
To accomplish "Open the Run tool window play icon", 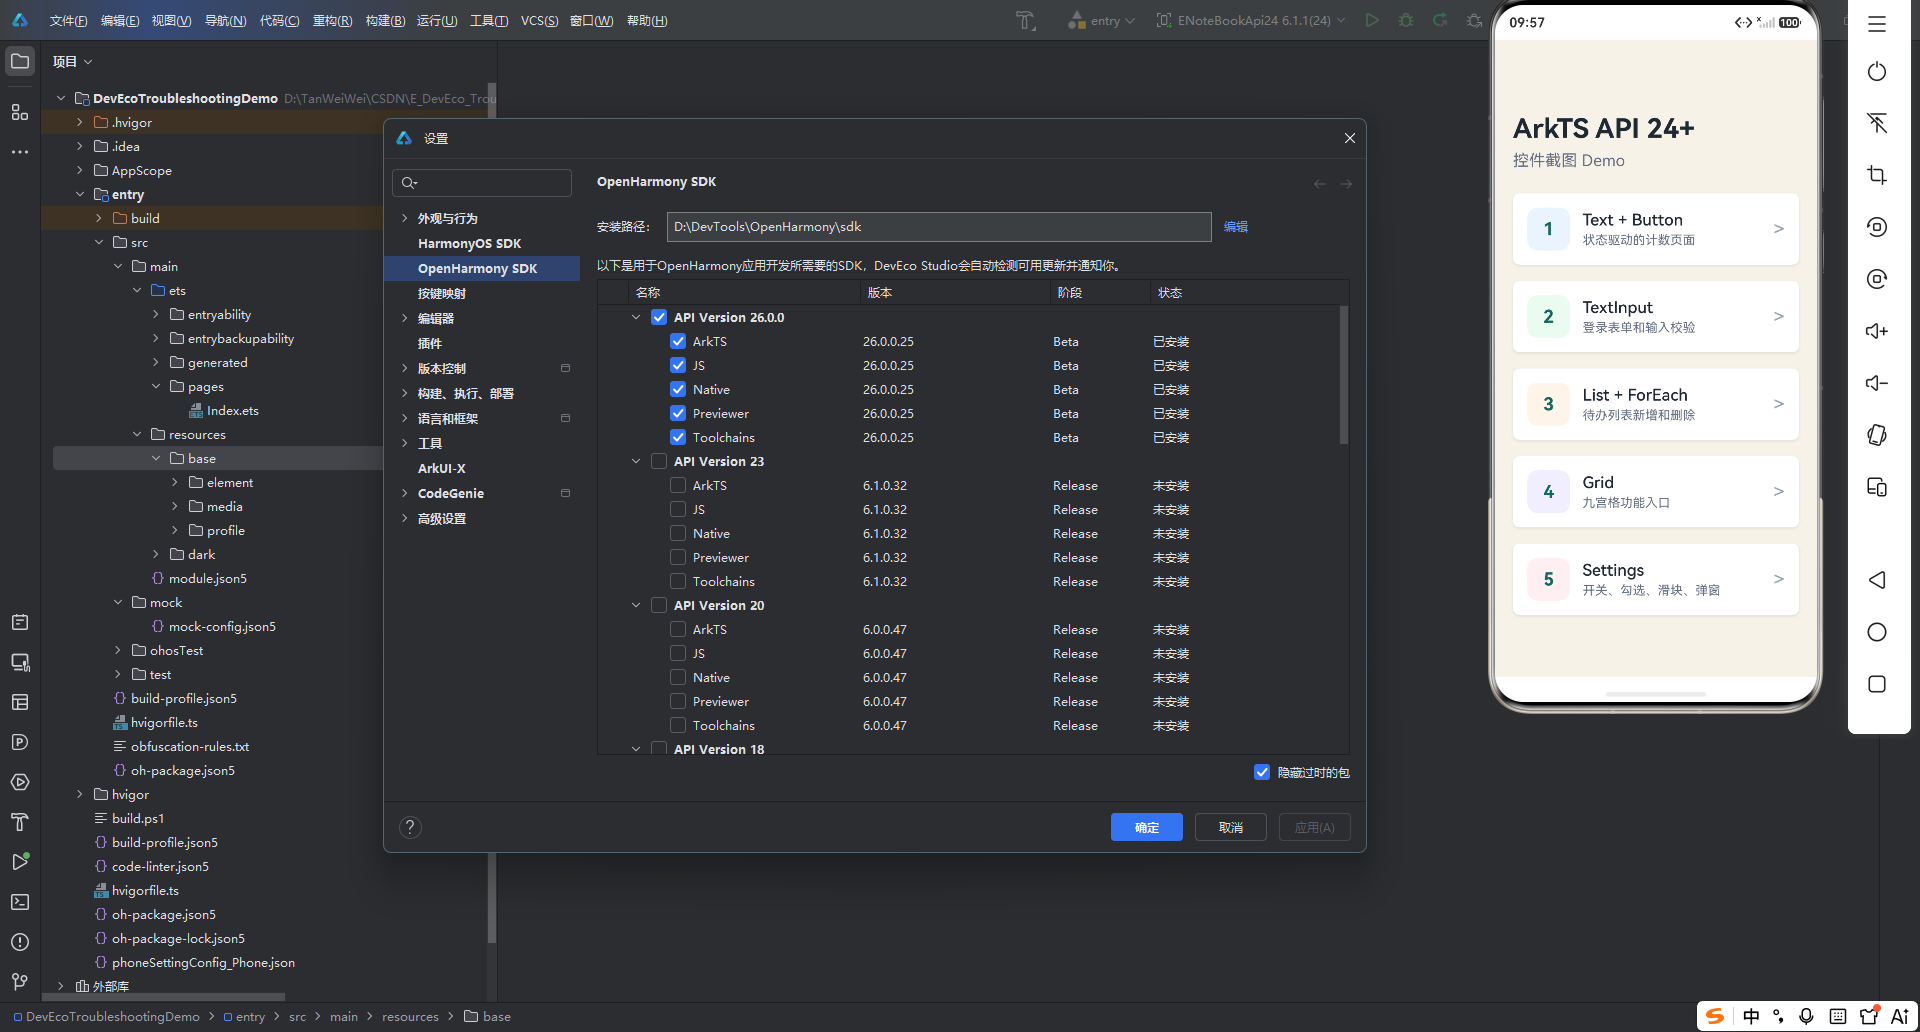I will (x=20, y=862).
